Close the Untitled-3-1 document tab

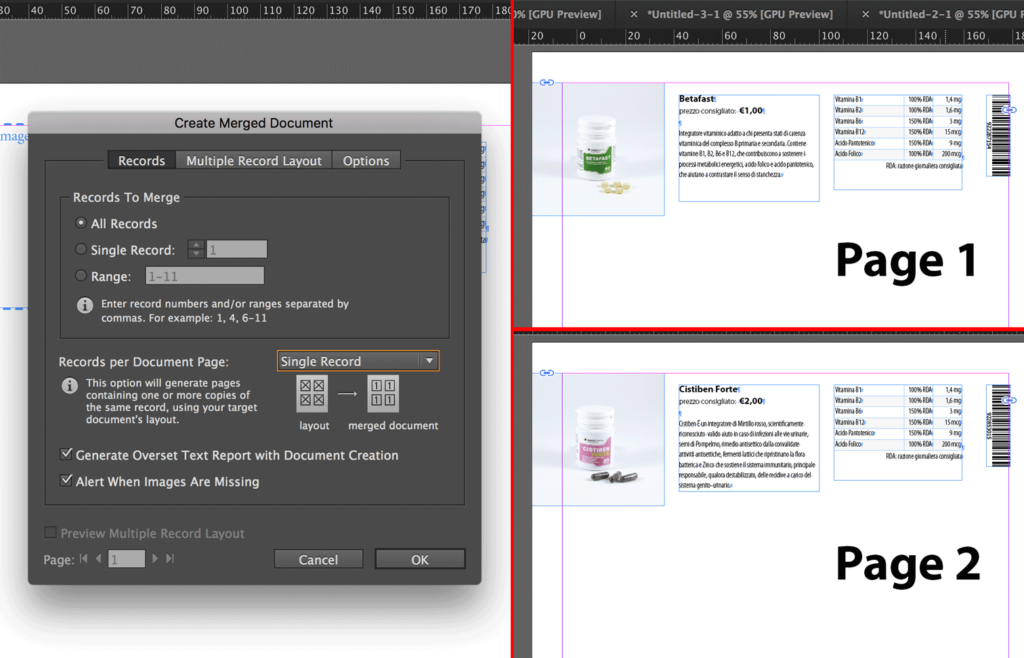[633, 14]
